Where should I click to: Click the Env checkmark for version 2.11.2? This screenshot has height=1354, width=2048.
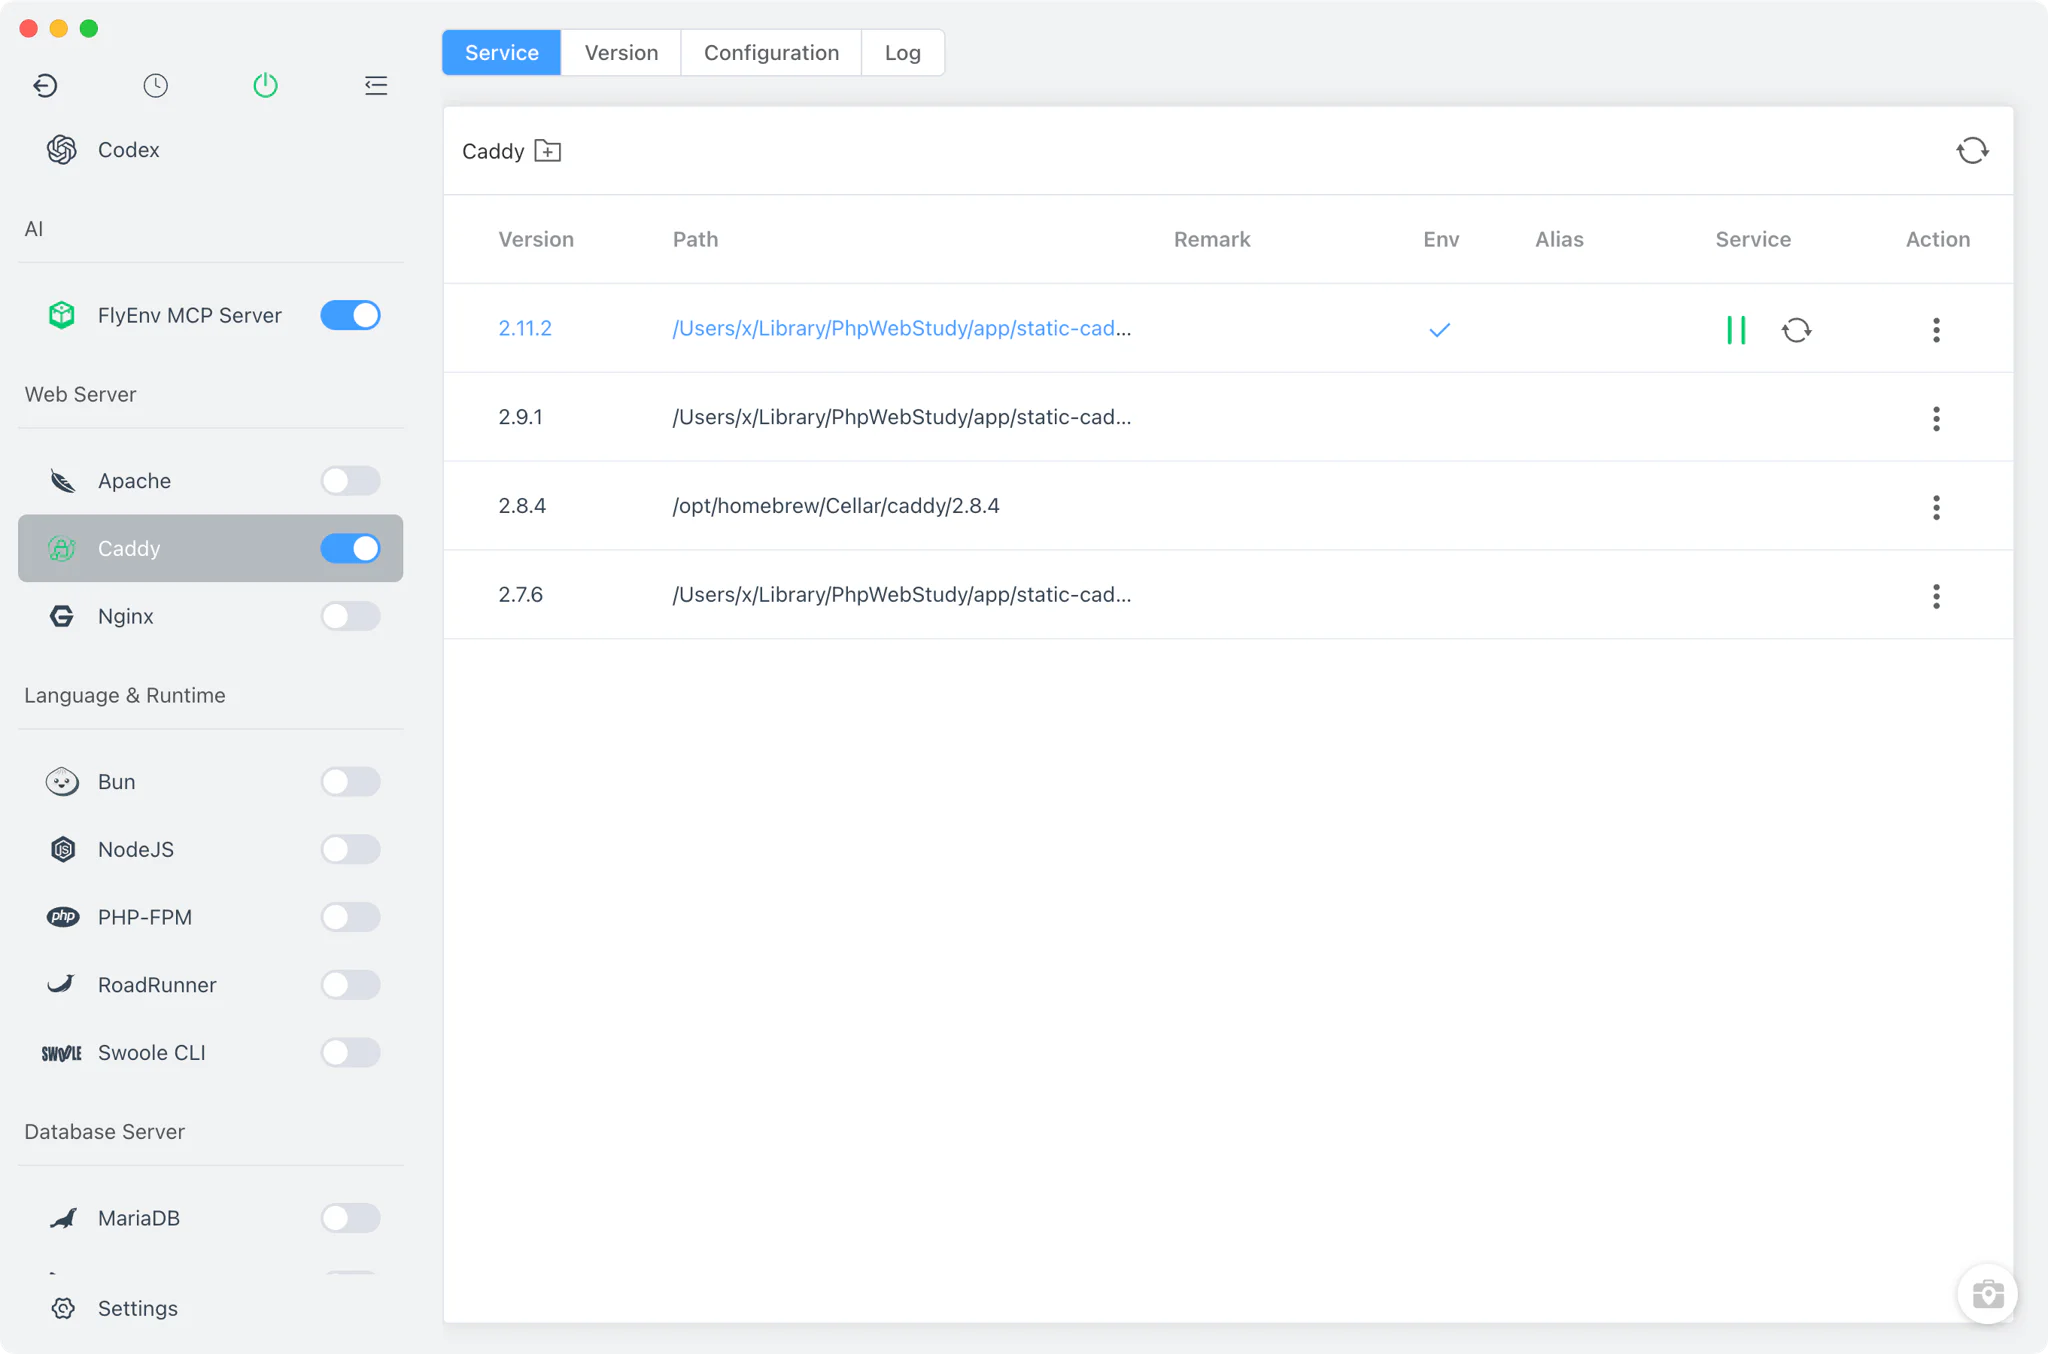click(1440, 330)
